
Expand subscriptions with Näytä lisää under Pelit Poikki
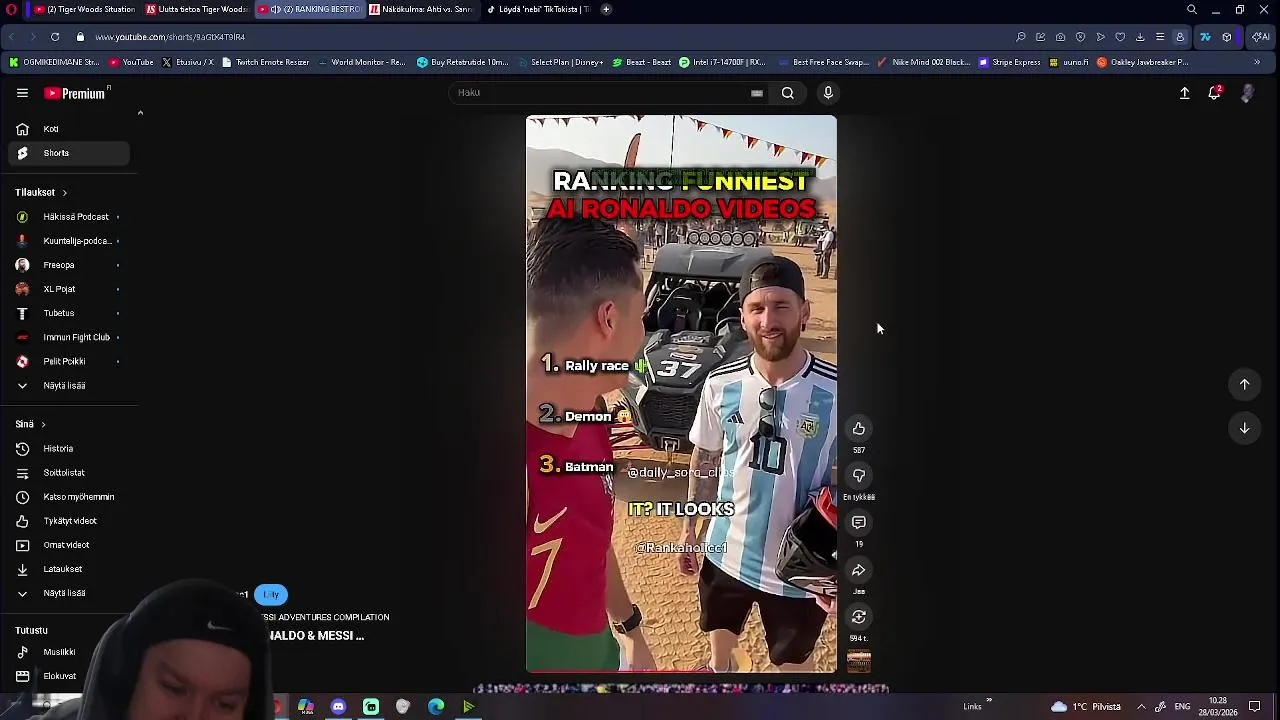point(70,385)
